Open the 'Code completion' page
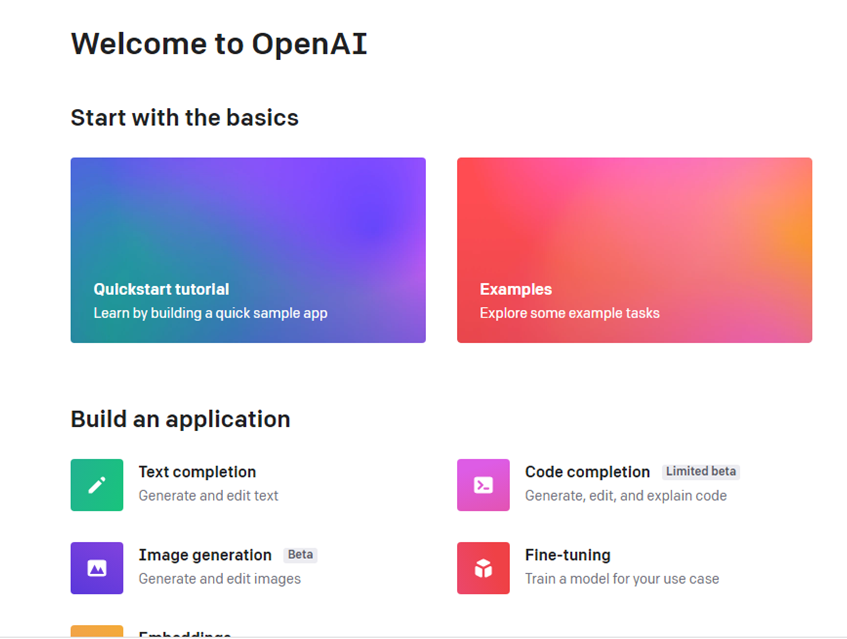This screenshot has width=847, height=639. [587, 472]
